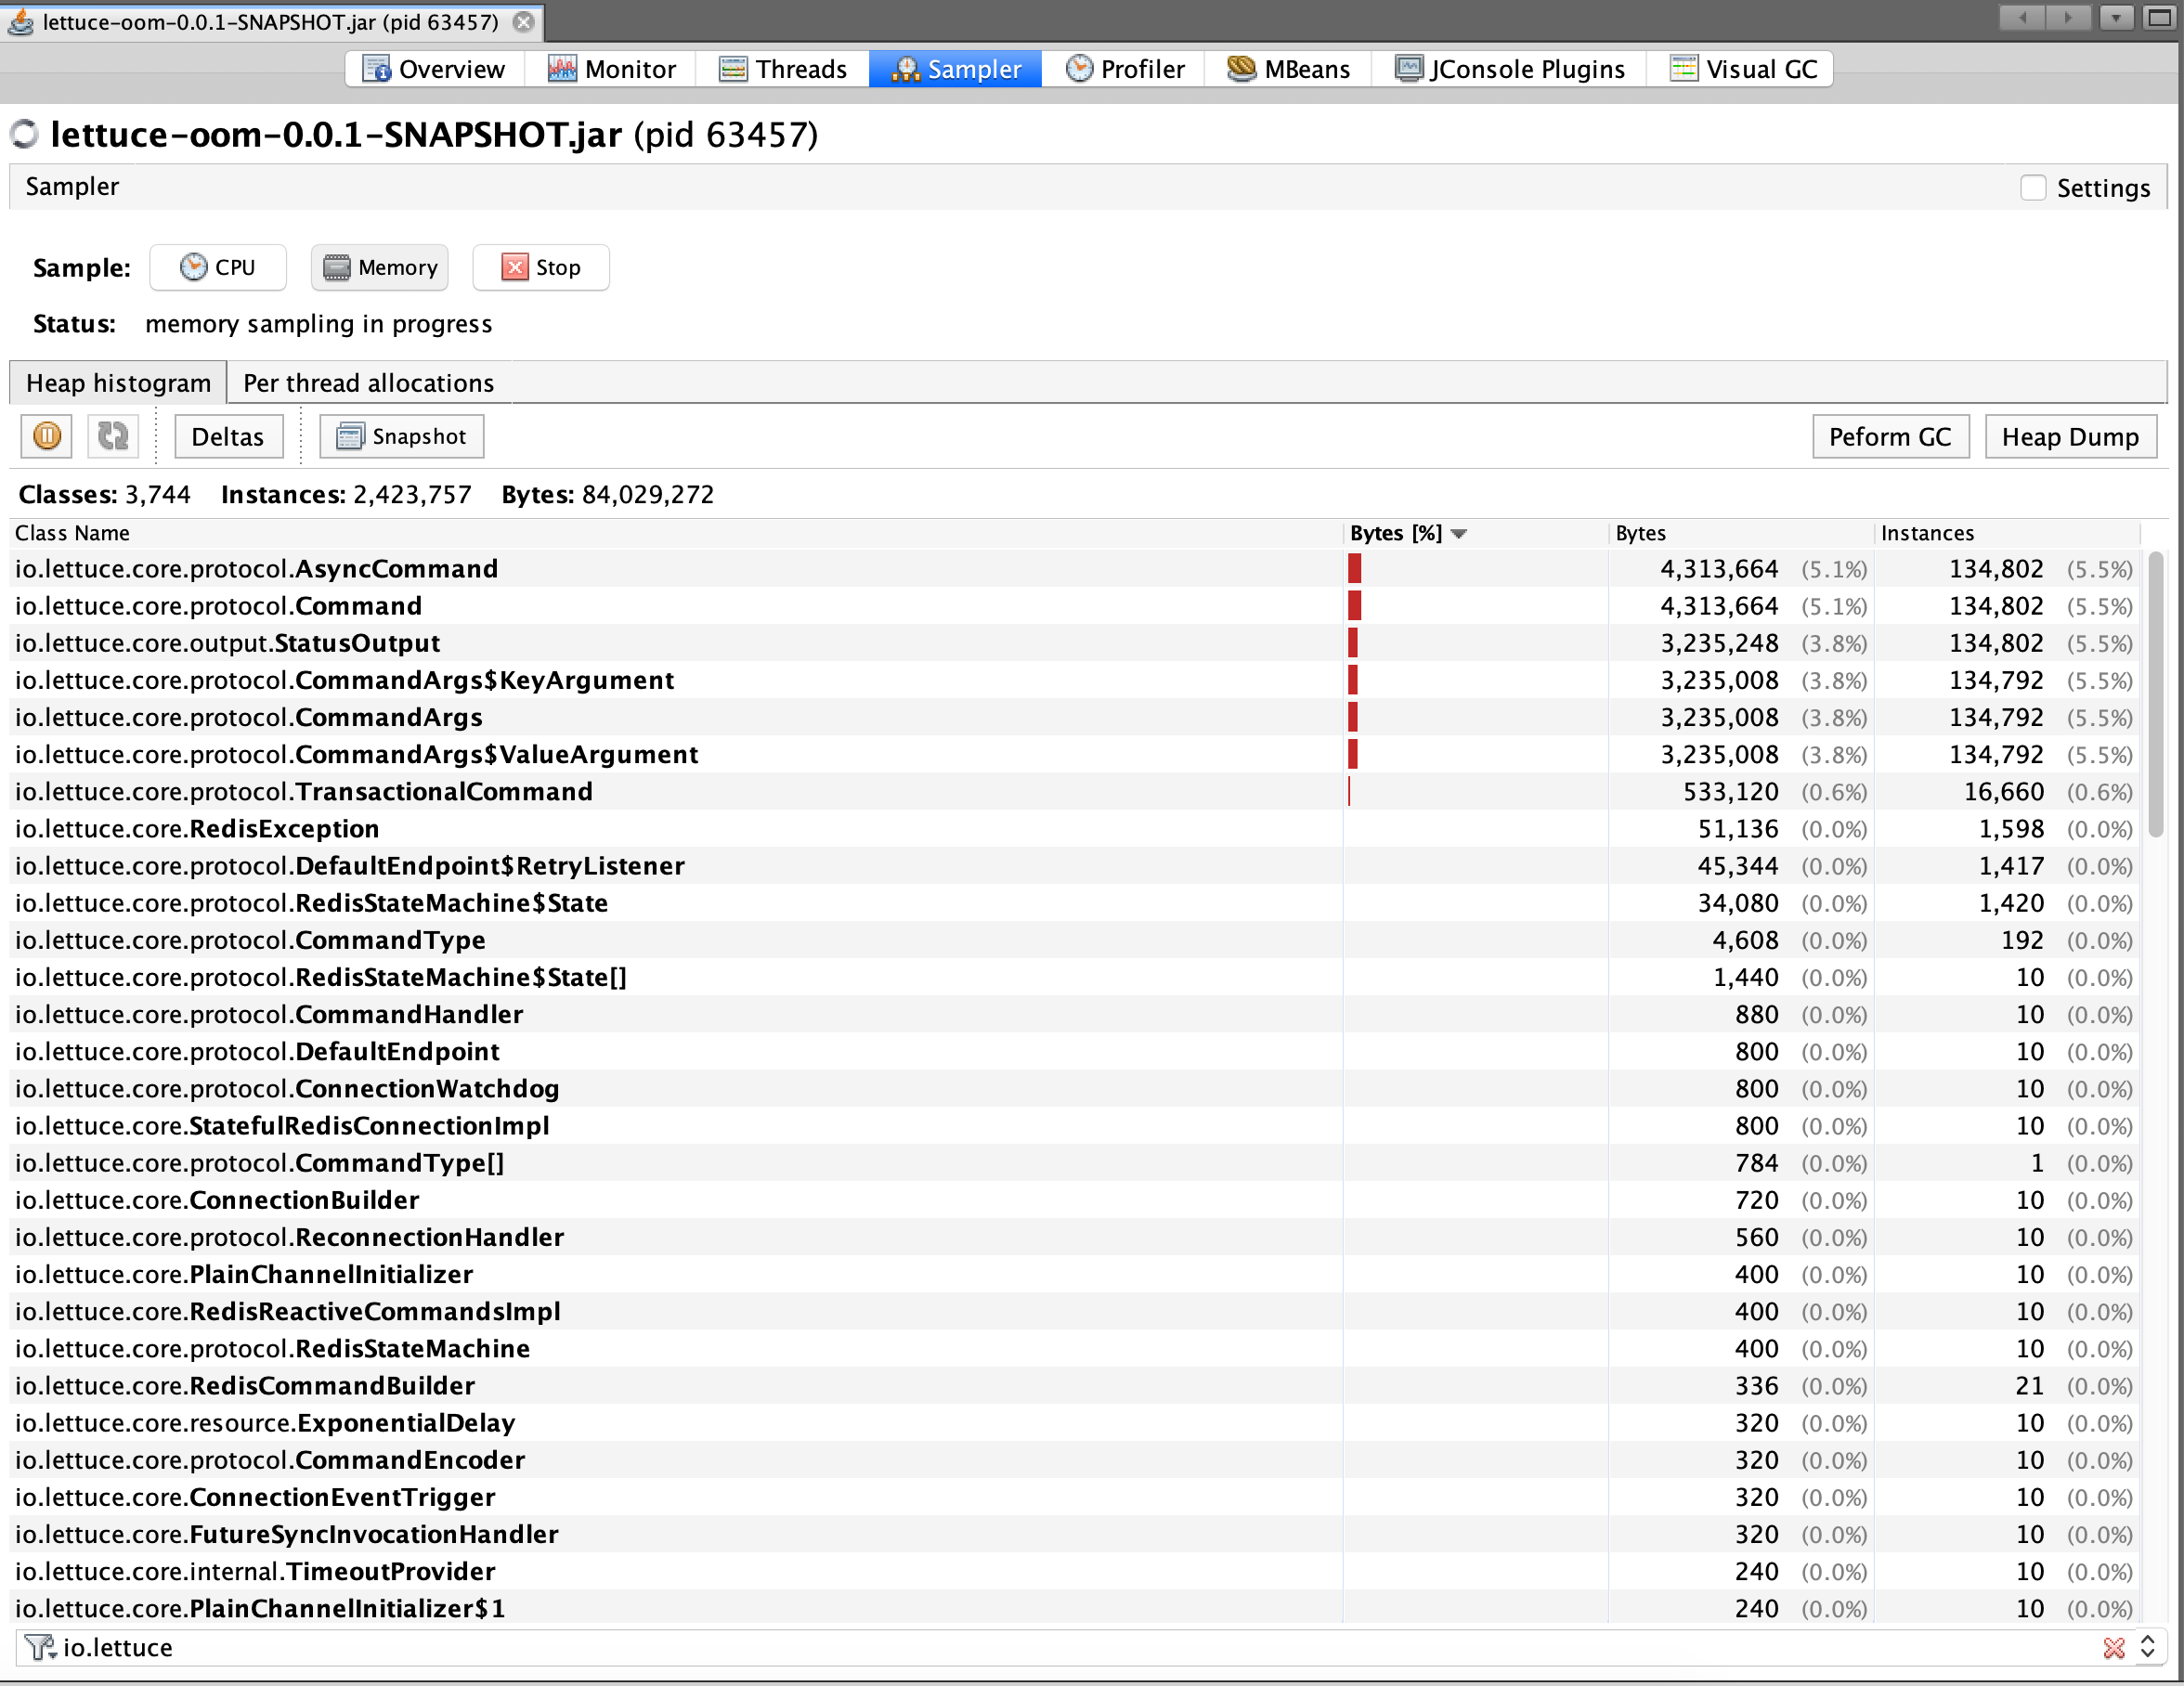Stop the sampling session
Viewport: 2184px width, 1686px height.
point(540,267)
